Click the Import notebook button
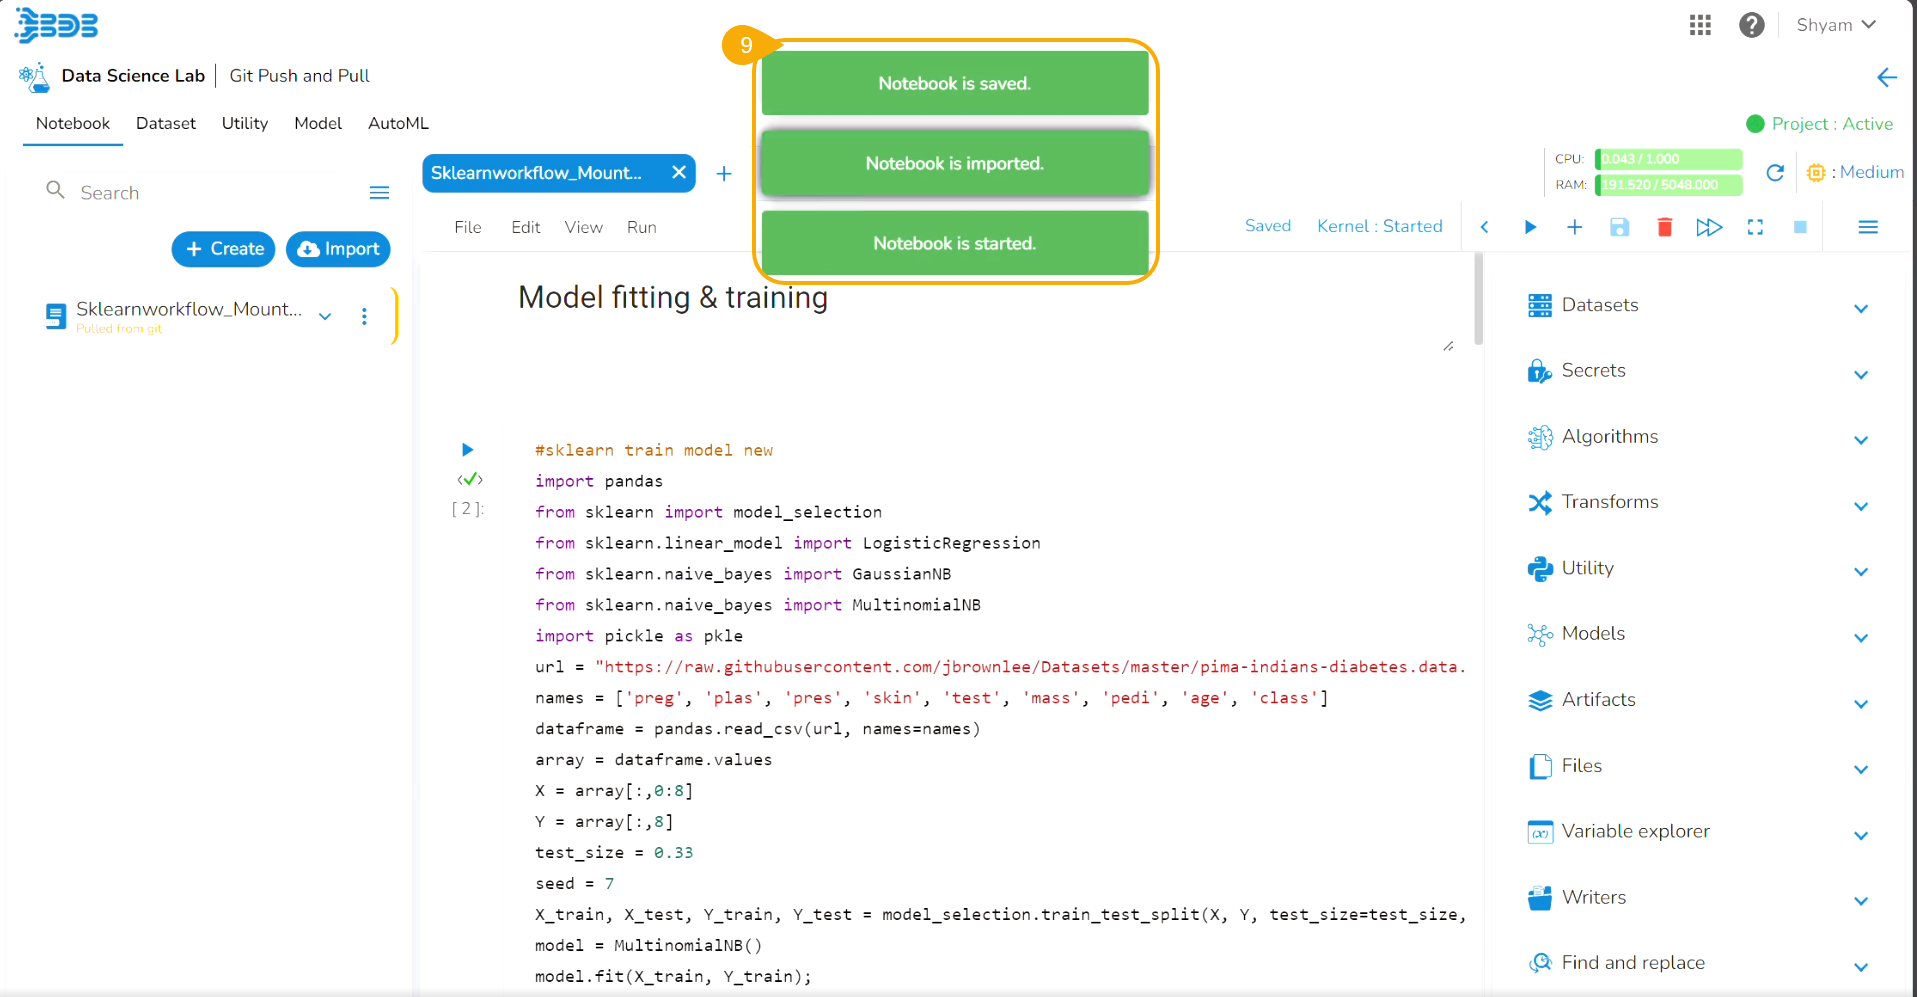Screen dimensions: 1917x997 (338, 249)
